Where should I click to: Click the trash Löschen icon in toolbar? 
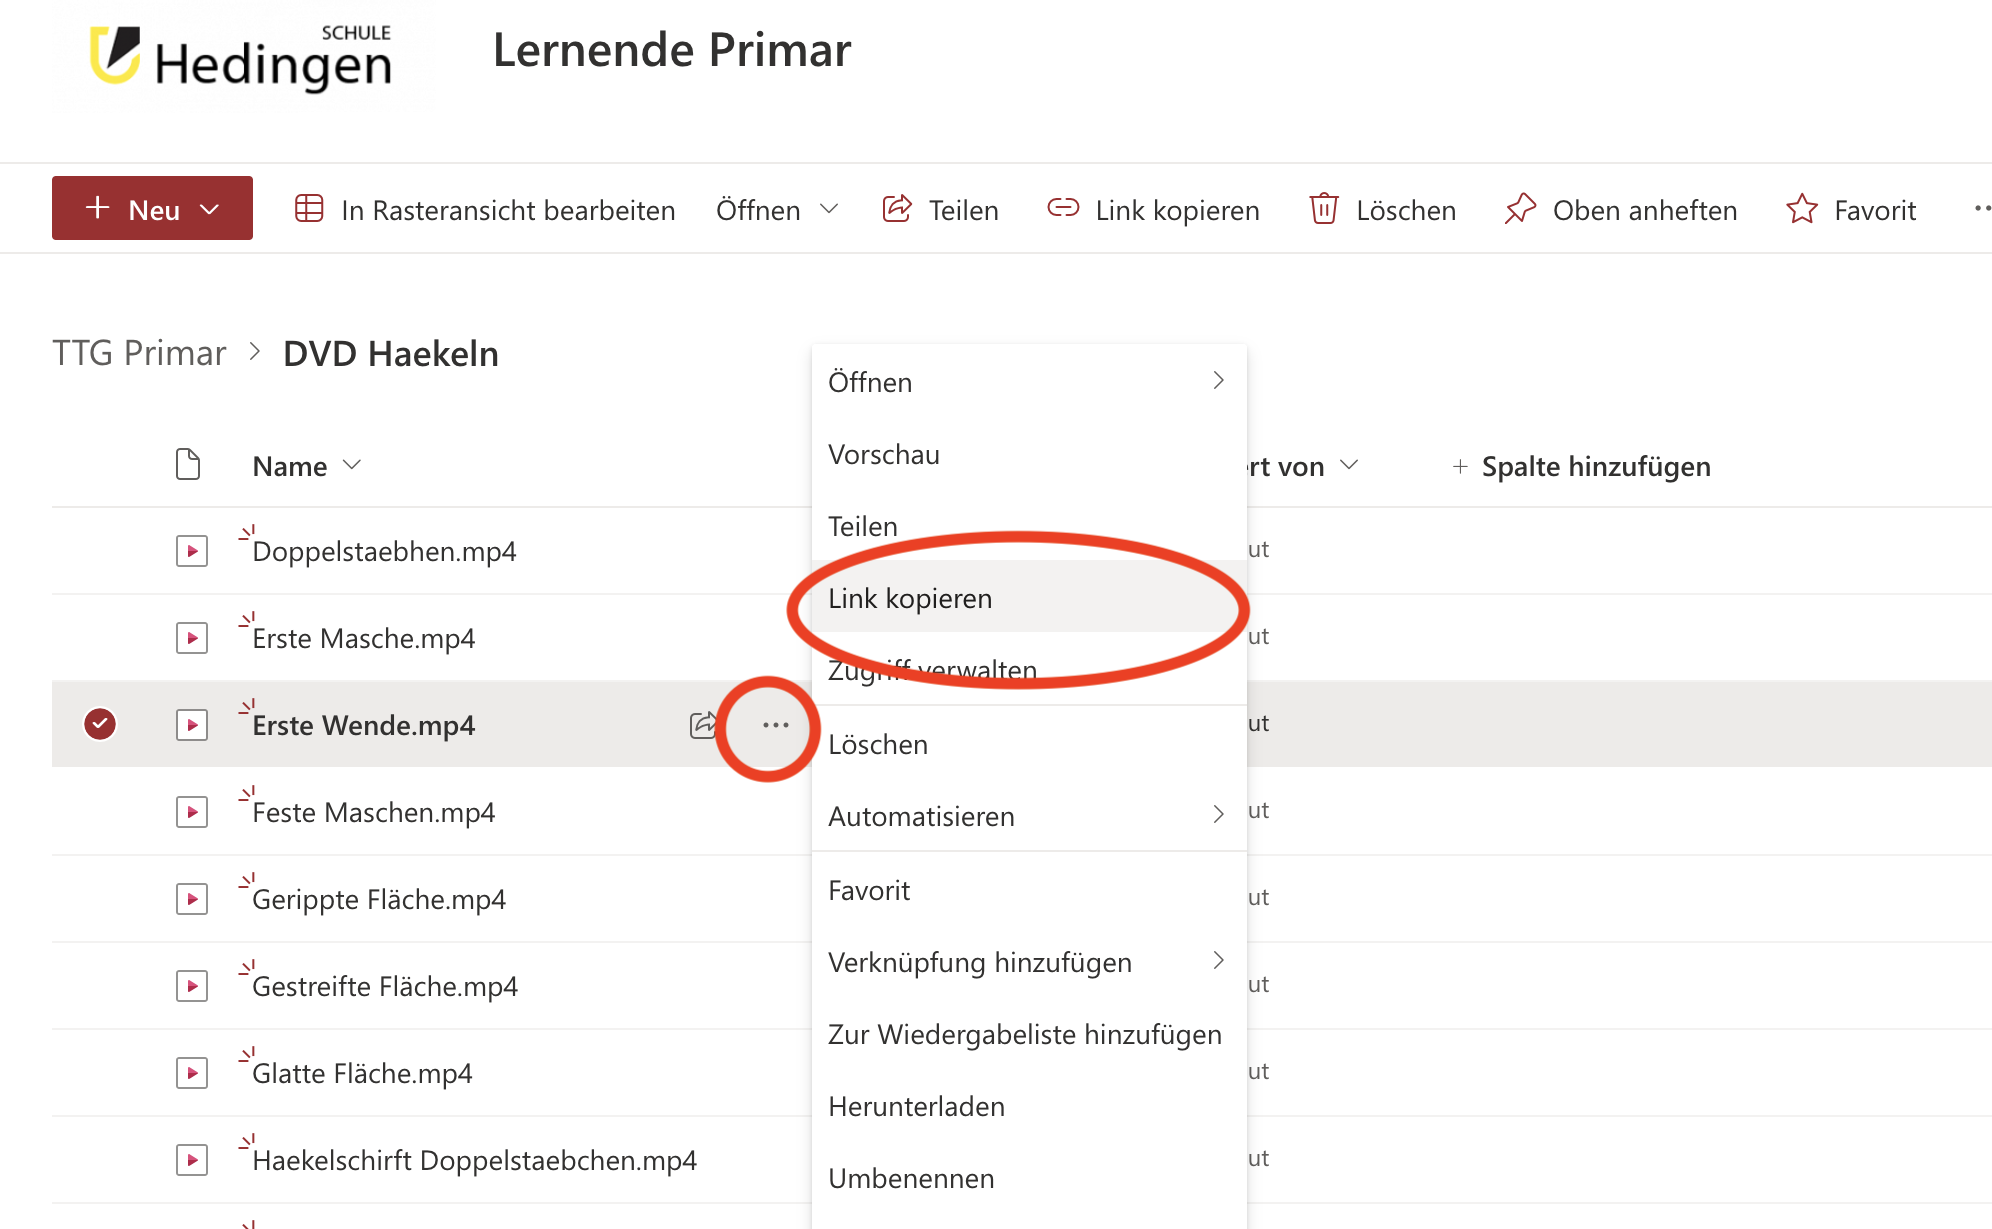coord(1324,209)
